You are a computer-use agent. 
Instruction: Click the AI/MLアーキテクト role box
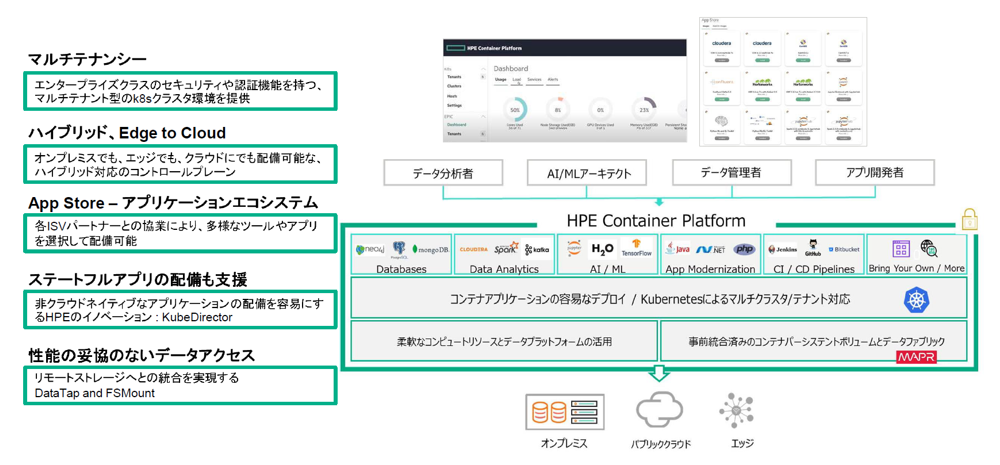pyautogui.click(x=587, y=172)
